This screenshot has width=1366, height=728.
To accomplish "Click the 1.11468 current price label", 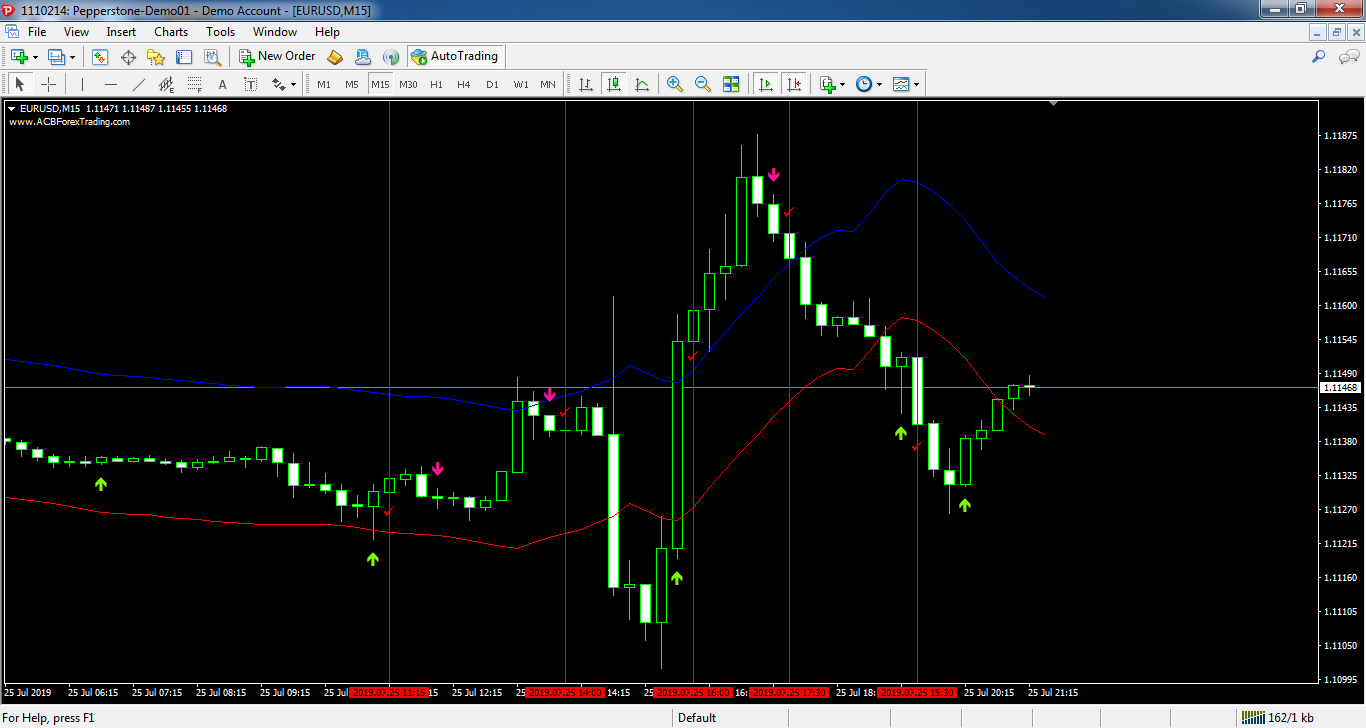I will [1339, 387].
